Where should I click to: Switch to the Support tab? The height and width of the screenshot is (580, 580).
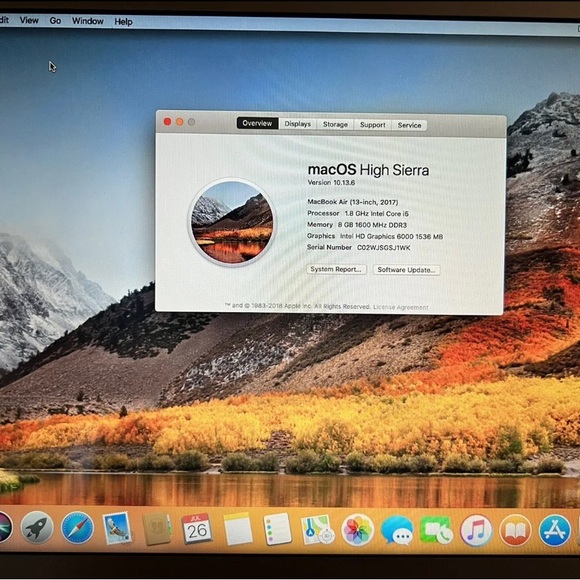[x=372, y=125]
